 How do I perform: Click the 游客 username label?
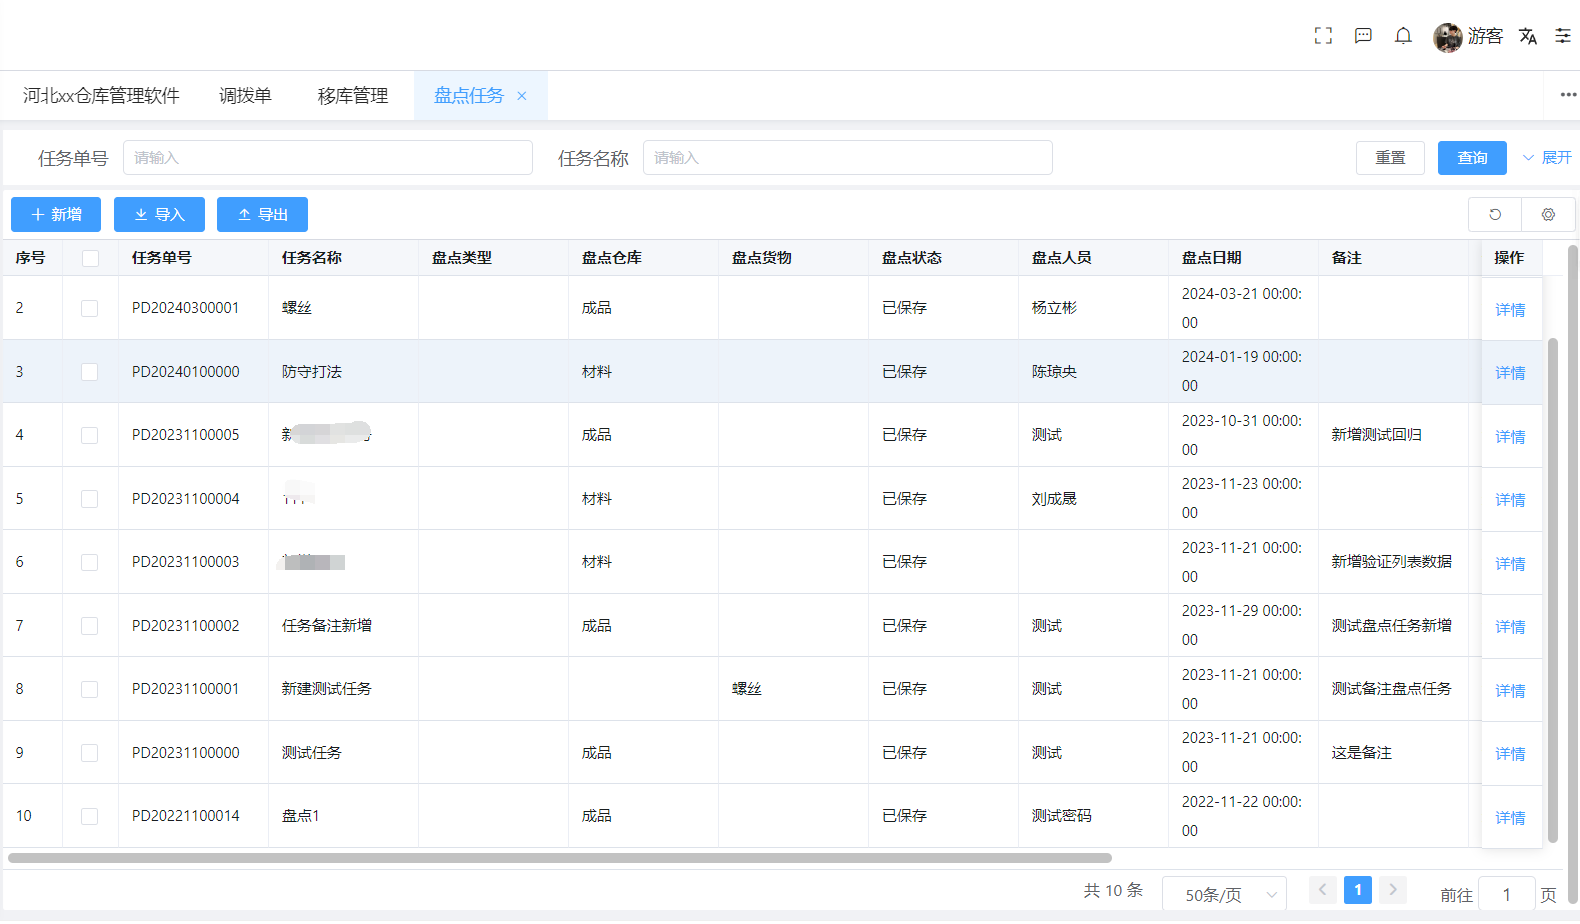click(1485, 36)
